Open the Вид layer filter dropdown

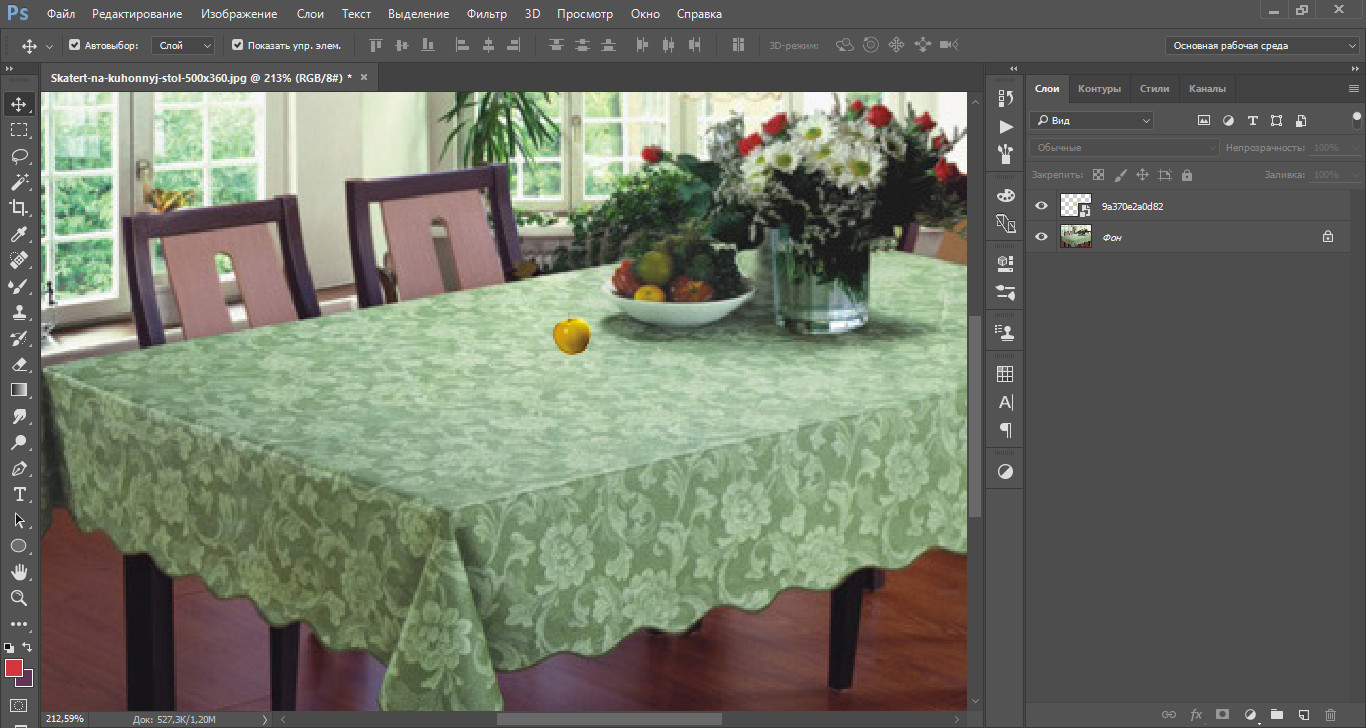click(1091, 120)
